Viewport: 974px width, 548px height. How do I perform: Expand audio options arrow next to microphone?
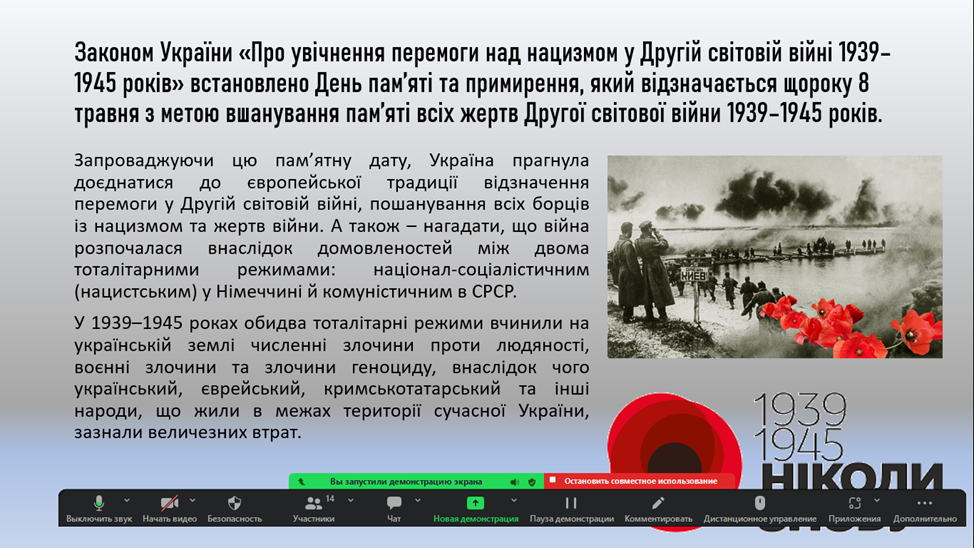(127, 500)
